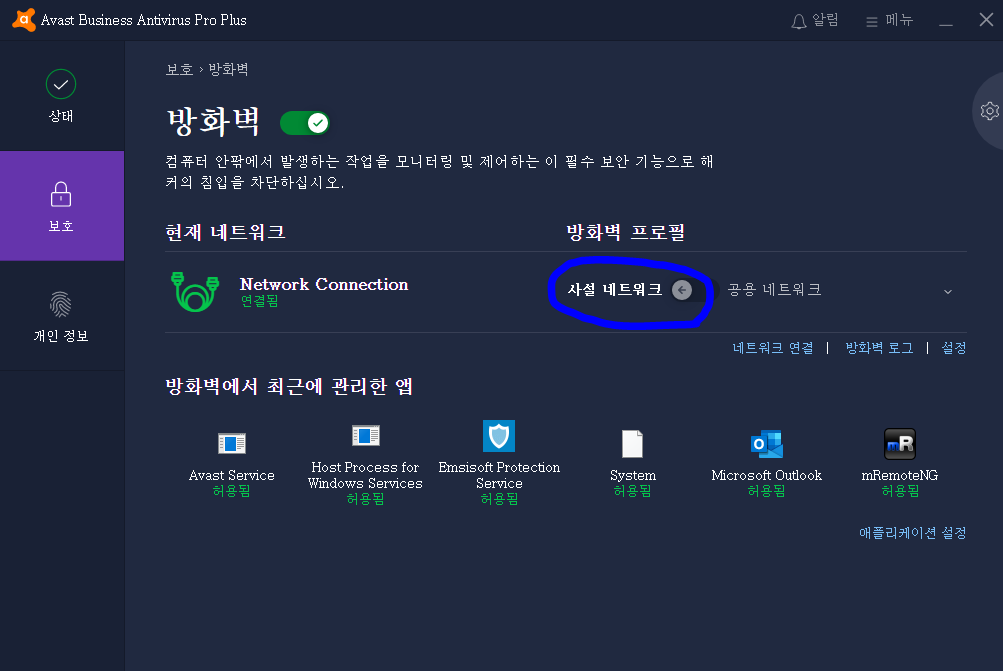Viewport: 1003px width, 671px height.
Task: Select the 보호 protection tab
Action: pyautogui.click(x=61, y=206)
